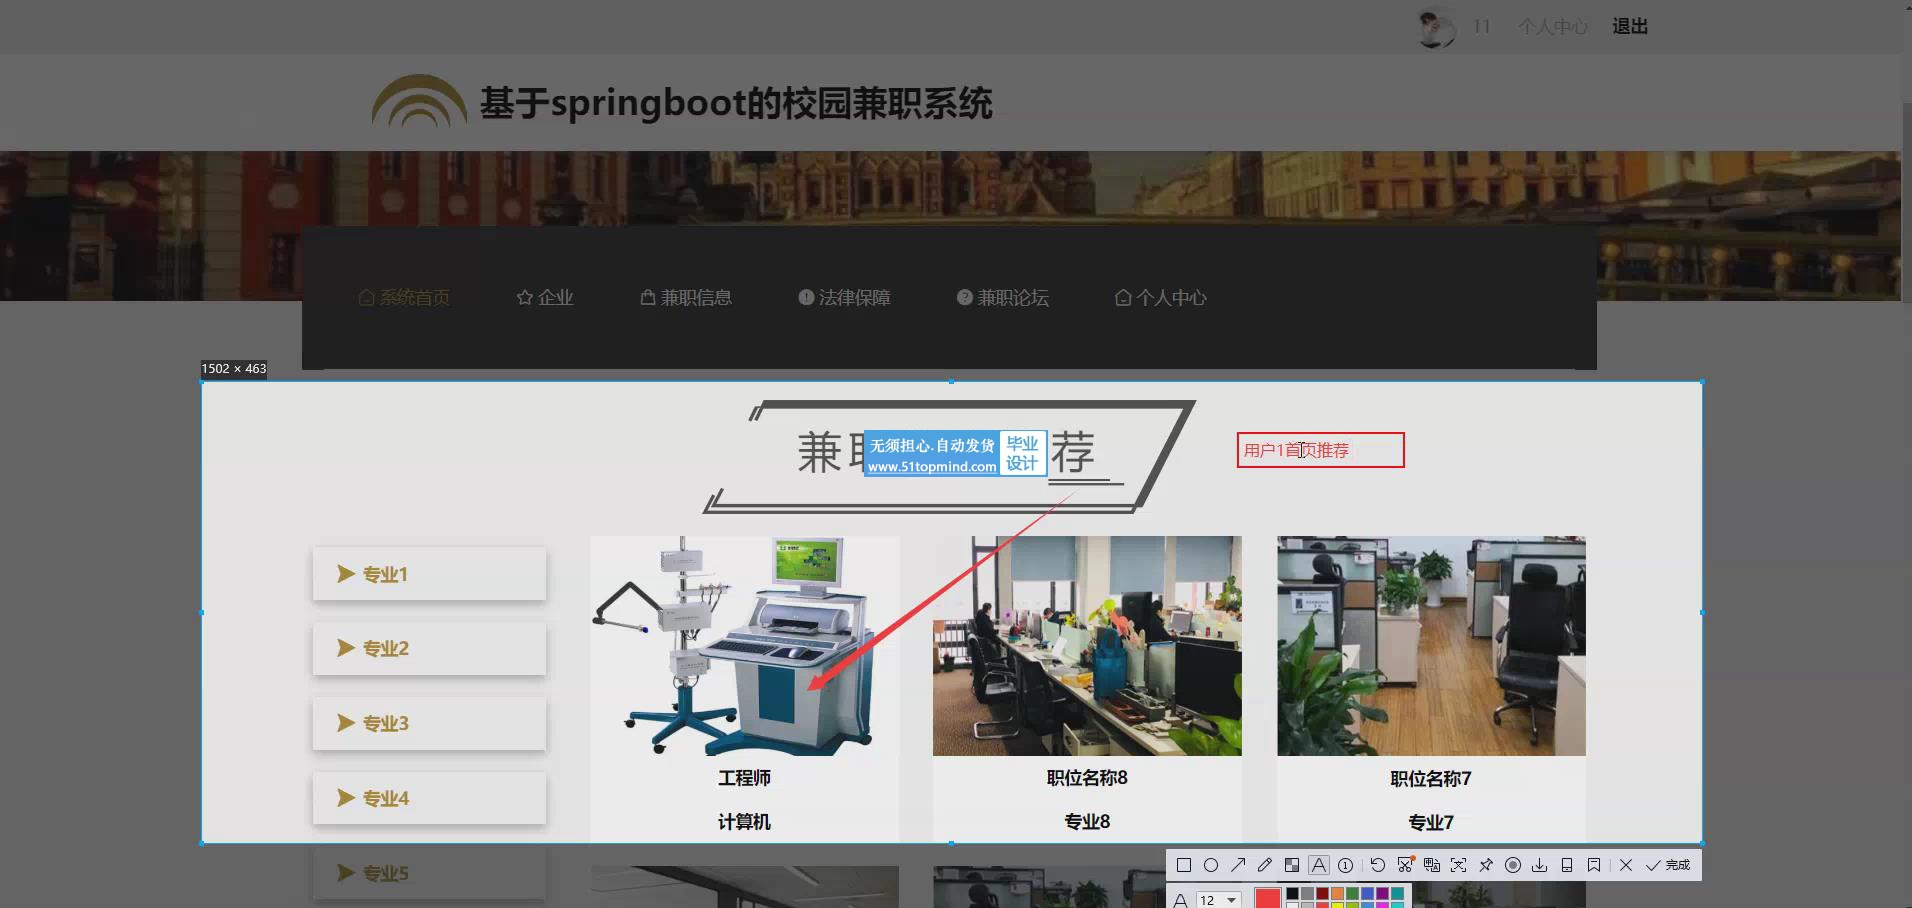Image resolution: width=1912 pixels, height=908 pixels.
Task: Select the 专业3 category
Action: coord(429,723)
